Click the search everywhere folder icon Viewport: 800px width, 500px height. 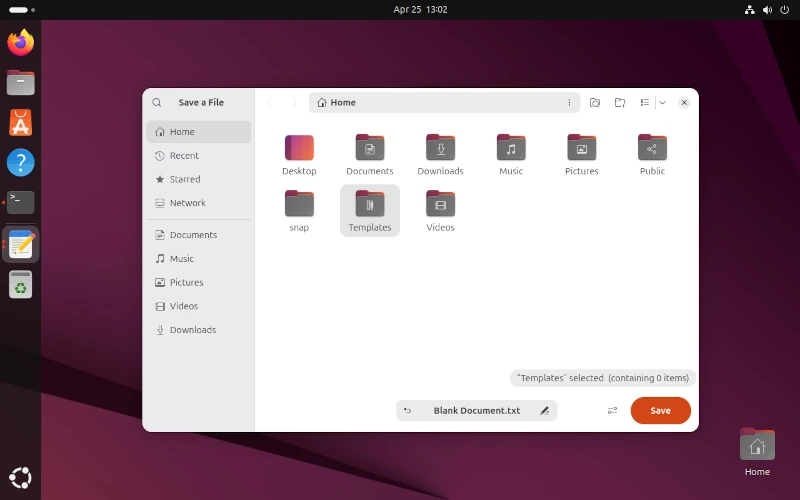tap(595, 103)
